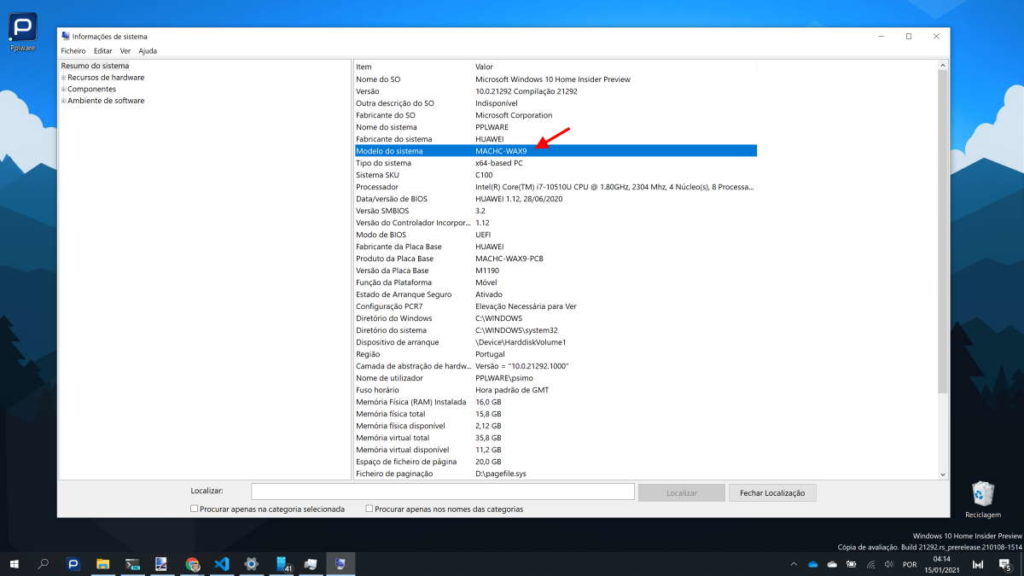1024x576 pixels.
Task: Click value 'x64-based PC'
Action: point(499,163)
